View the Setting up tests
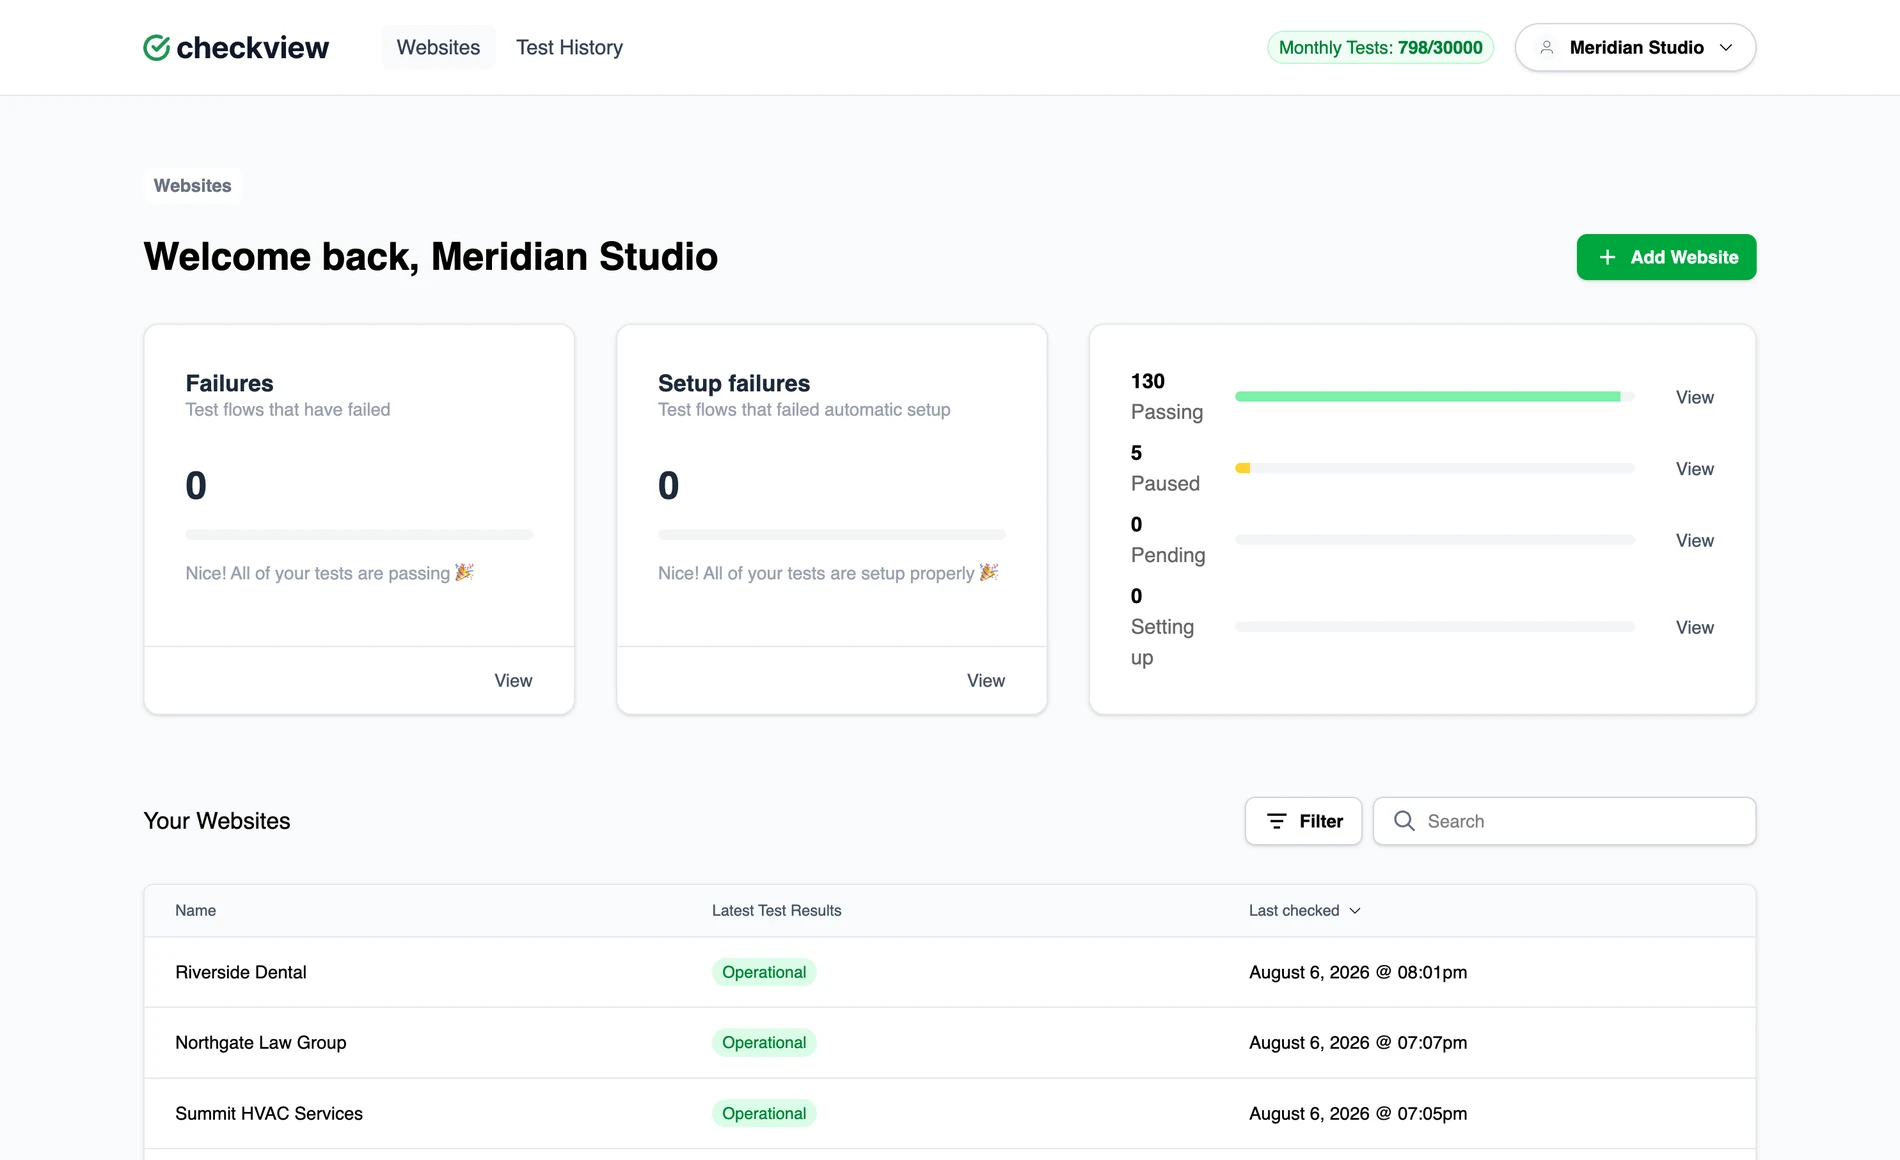The height and width of the screenshot is (1160, 1900). point(1694,627)
